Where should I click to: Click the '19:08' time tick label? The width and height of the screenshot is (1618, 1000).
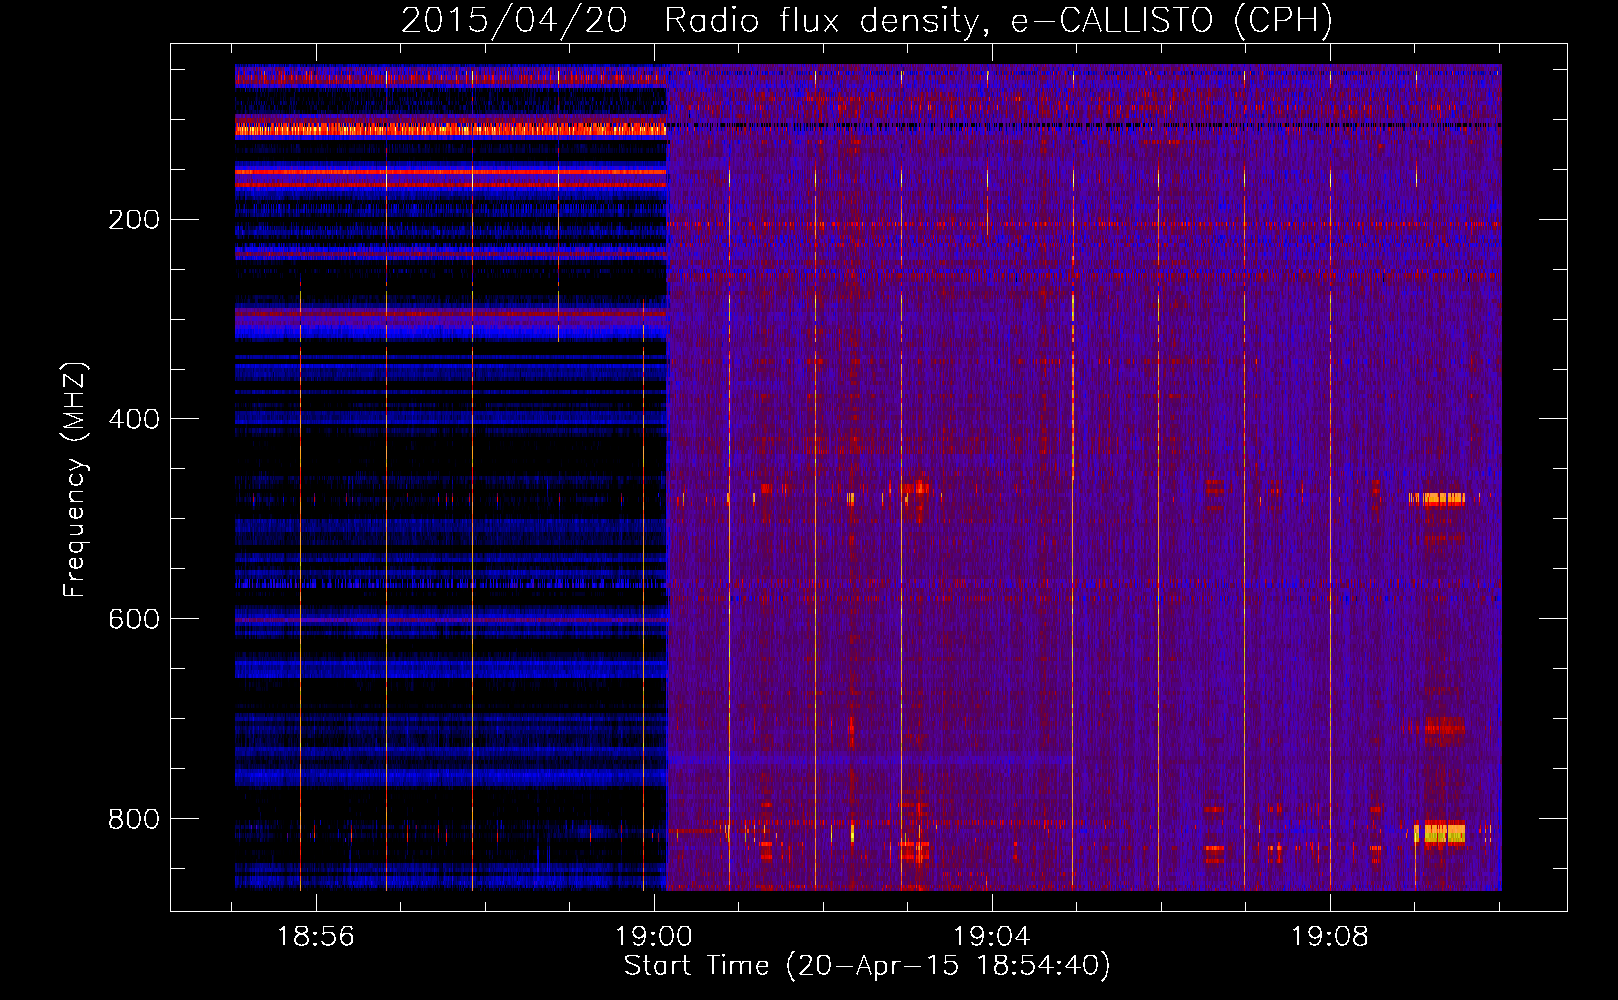1330,937
